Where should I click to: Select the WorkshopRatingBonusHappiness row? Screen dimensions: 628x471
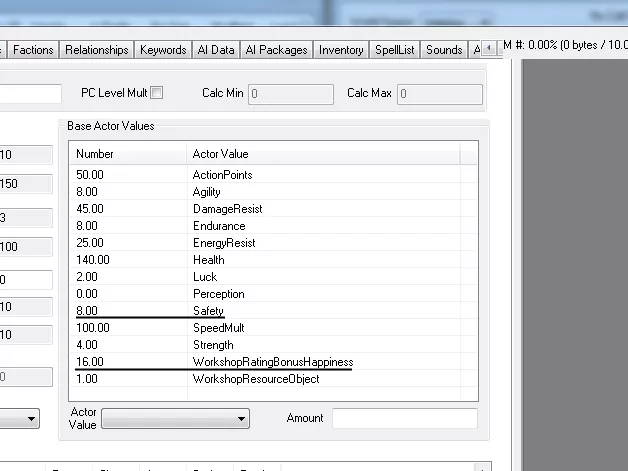pyautogui.click(x=274, y=362)
